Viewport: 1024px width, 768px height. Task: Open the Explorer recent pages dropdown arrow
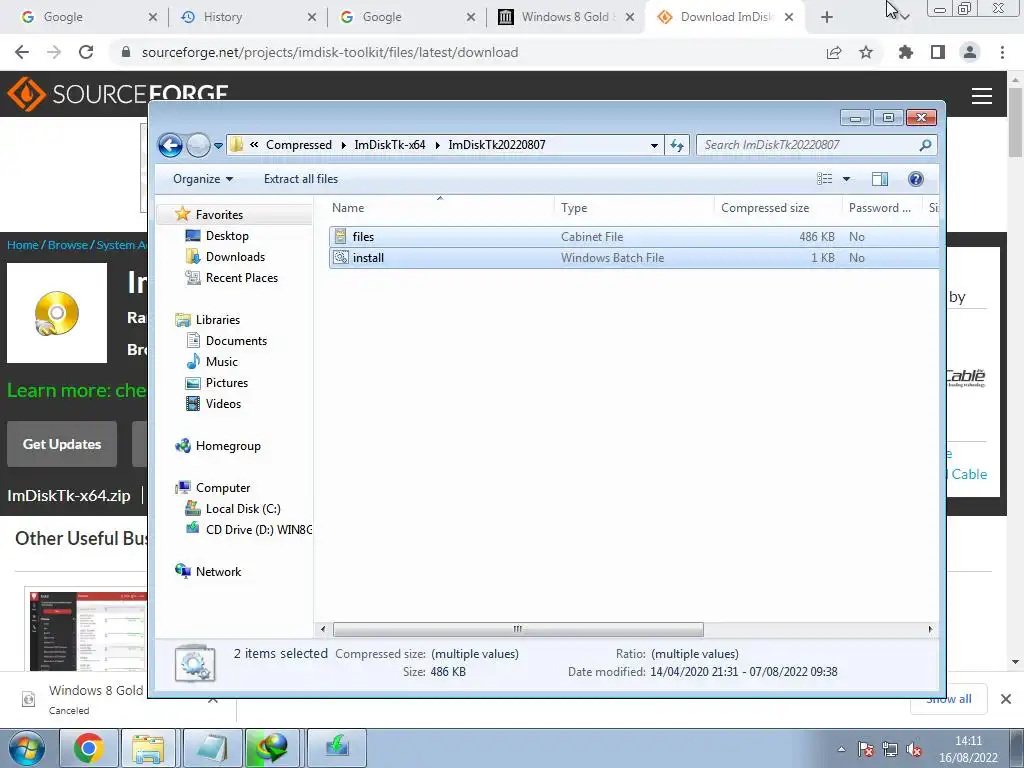[218, 146]
